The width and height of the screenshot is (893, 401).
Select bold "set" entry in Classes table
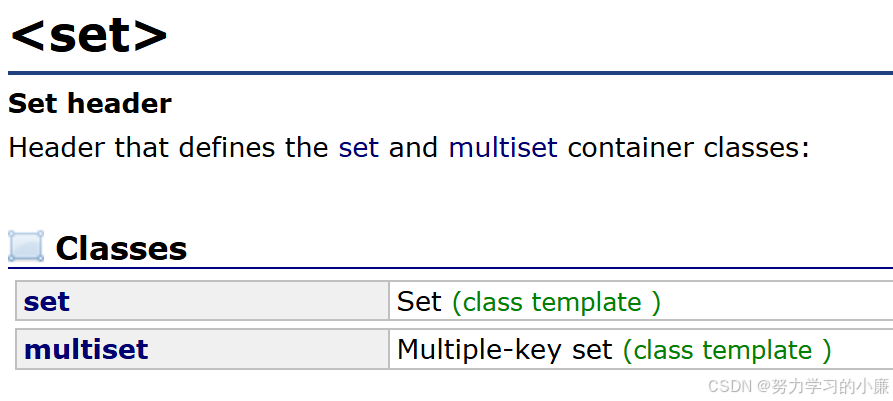coord(47,302)
